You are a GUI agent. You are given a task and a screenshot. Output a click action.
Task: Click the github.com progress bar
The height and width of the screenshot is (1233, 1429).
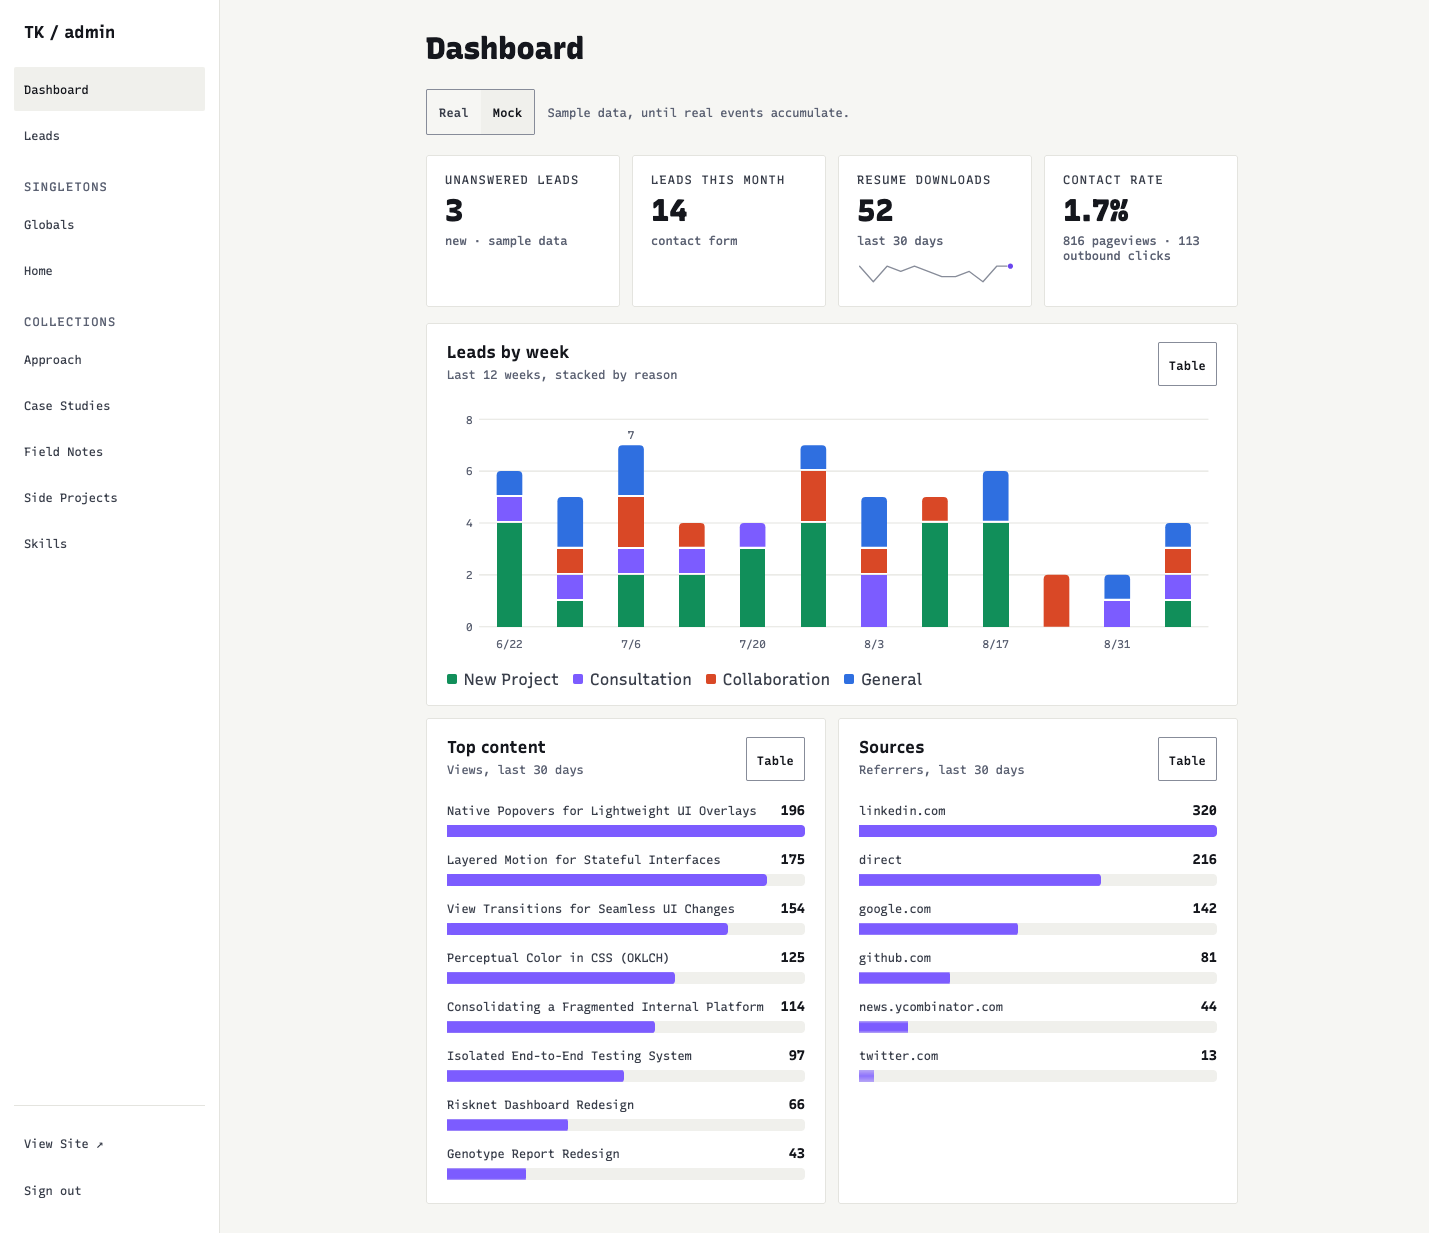pos(1038,978)
